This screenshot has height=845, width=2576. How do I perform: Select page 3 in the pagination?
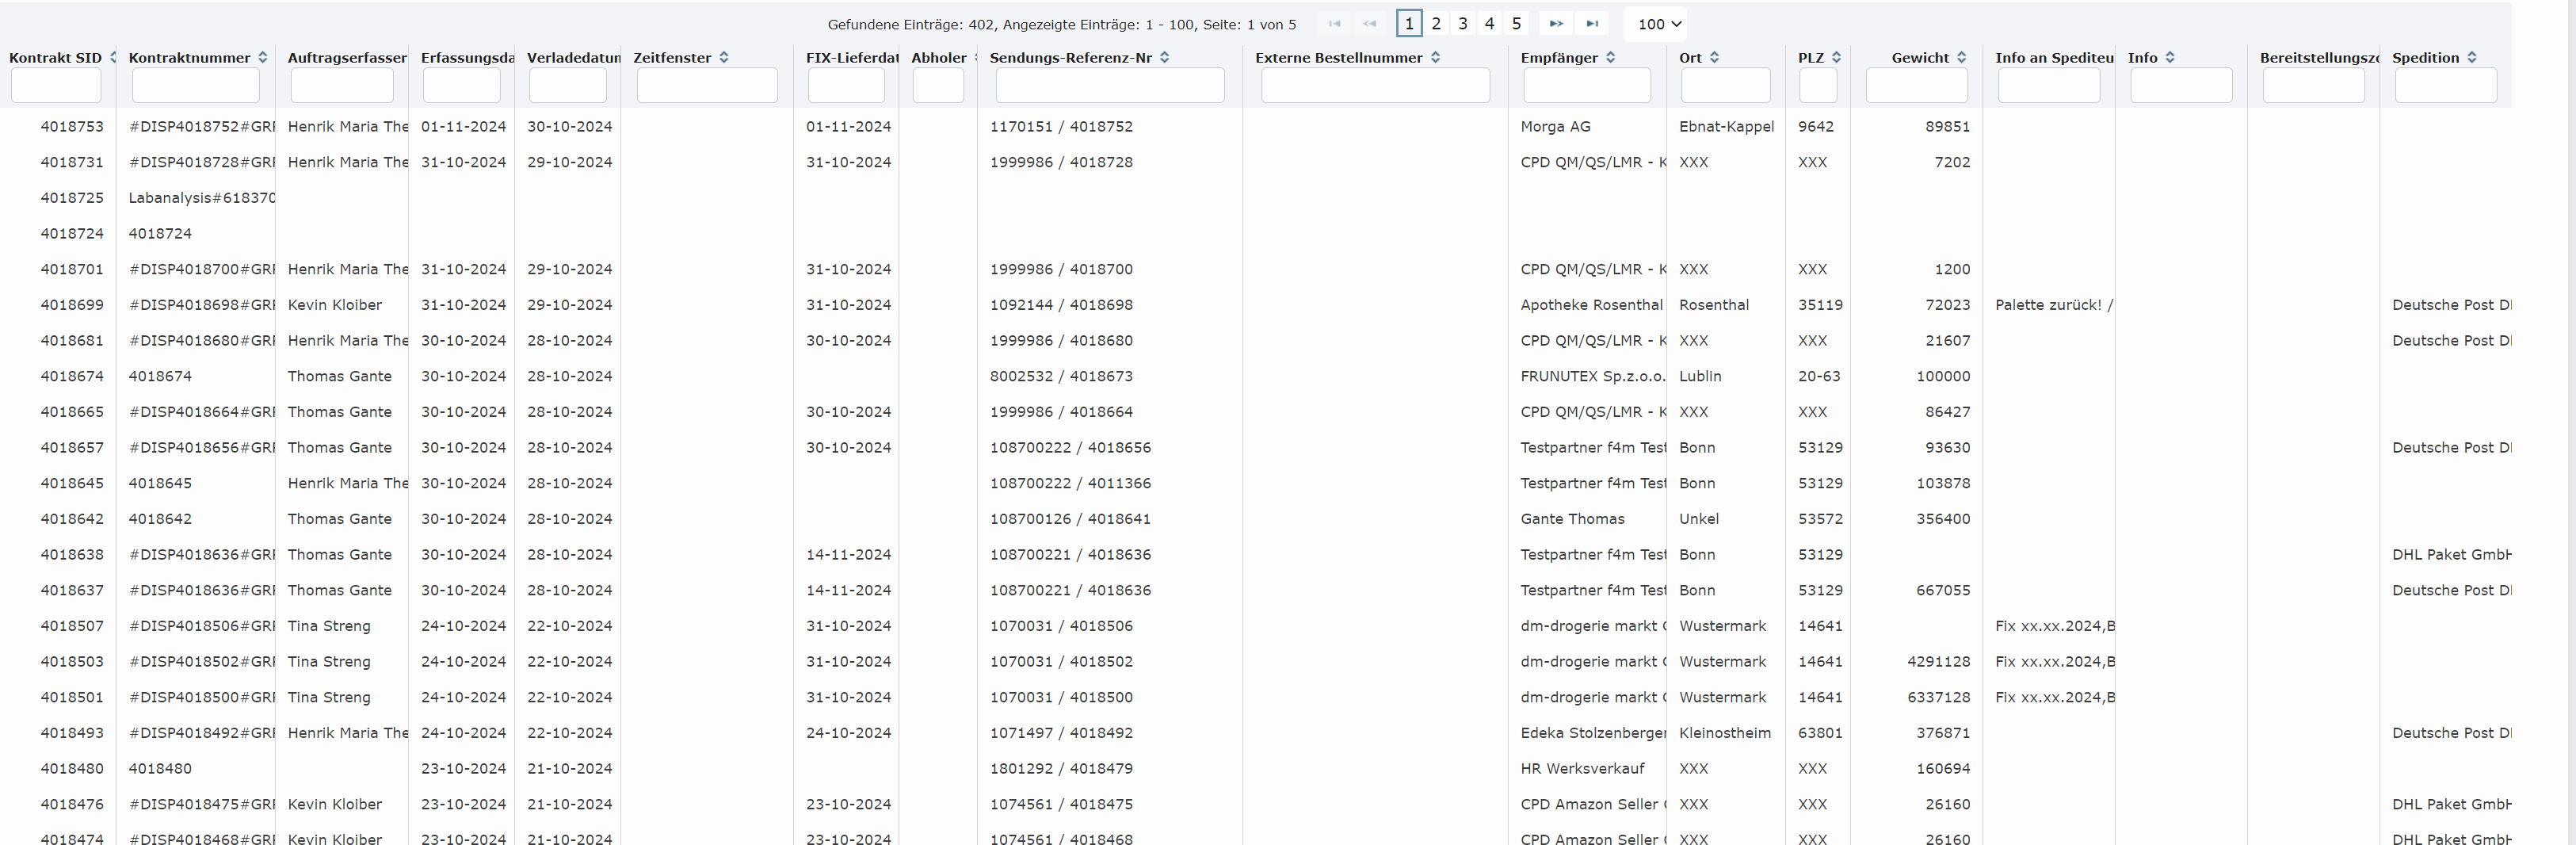1463,24
